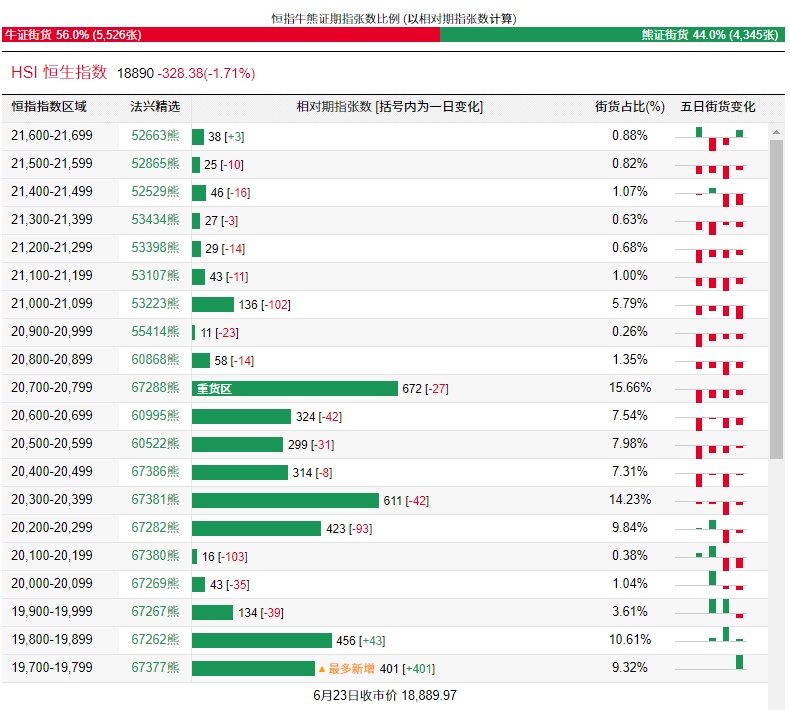Open the 52663熊 certificate link
The image size is (790, 710).
(155, 136)
